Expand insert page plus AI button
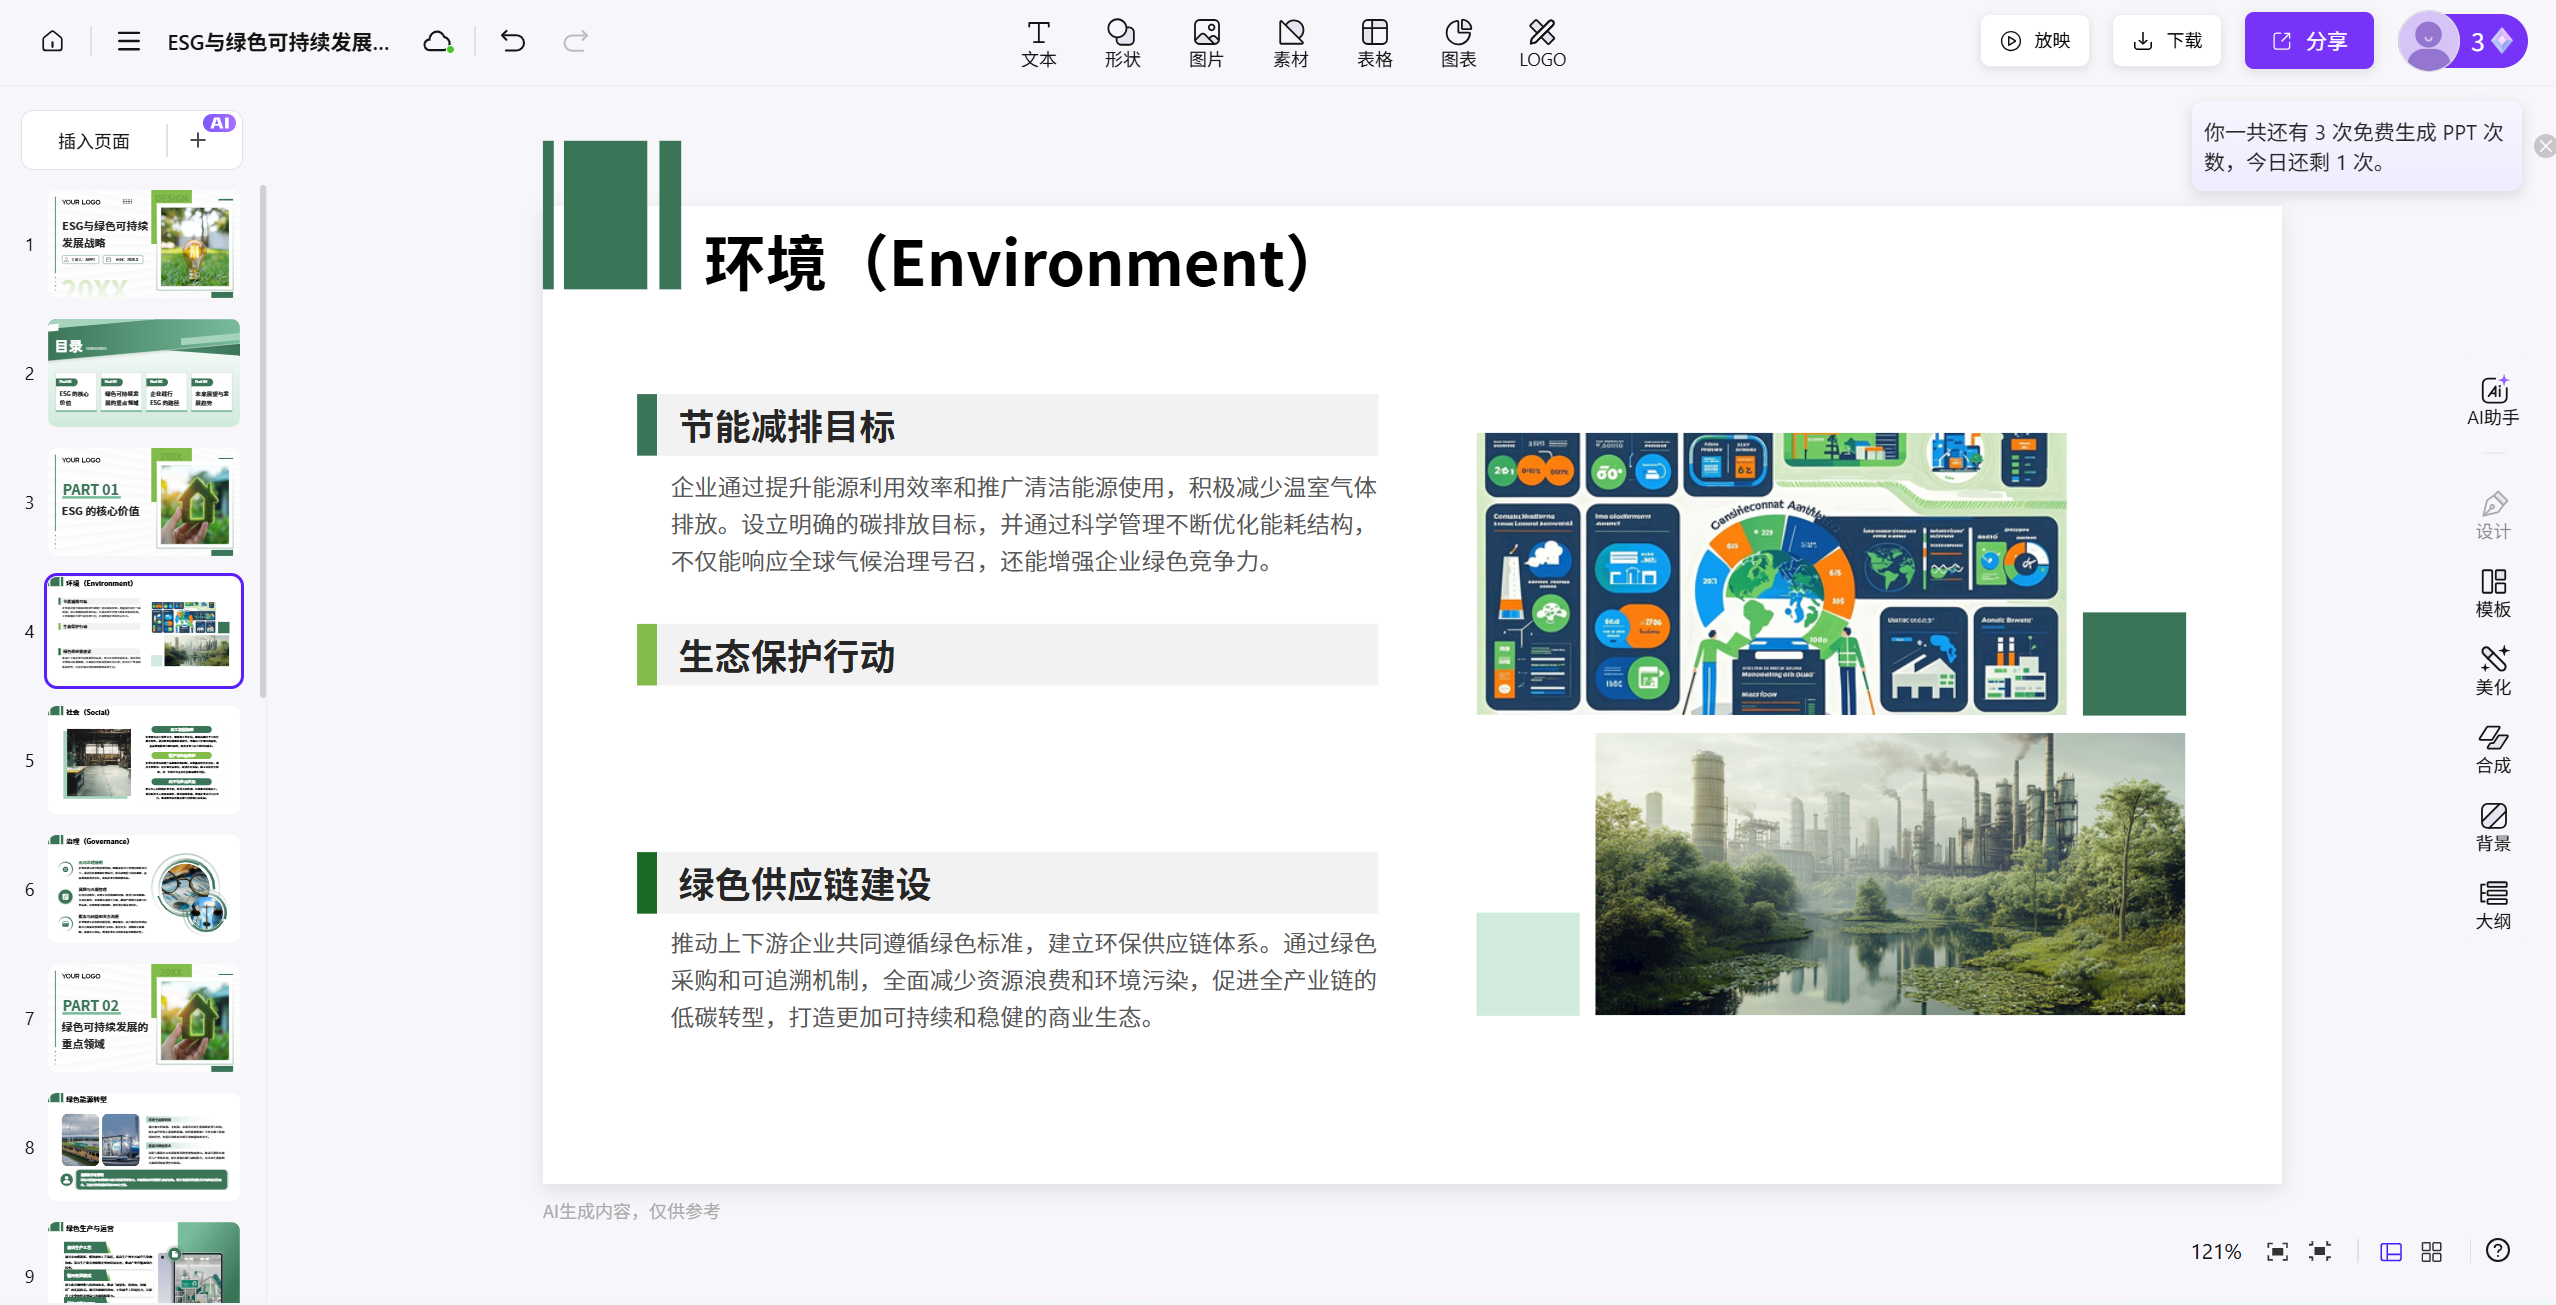Screen dimensions: 2556x1305 click(x=199, y=141)
